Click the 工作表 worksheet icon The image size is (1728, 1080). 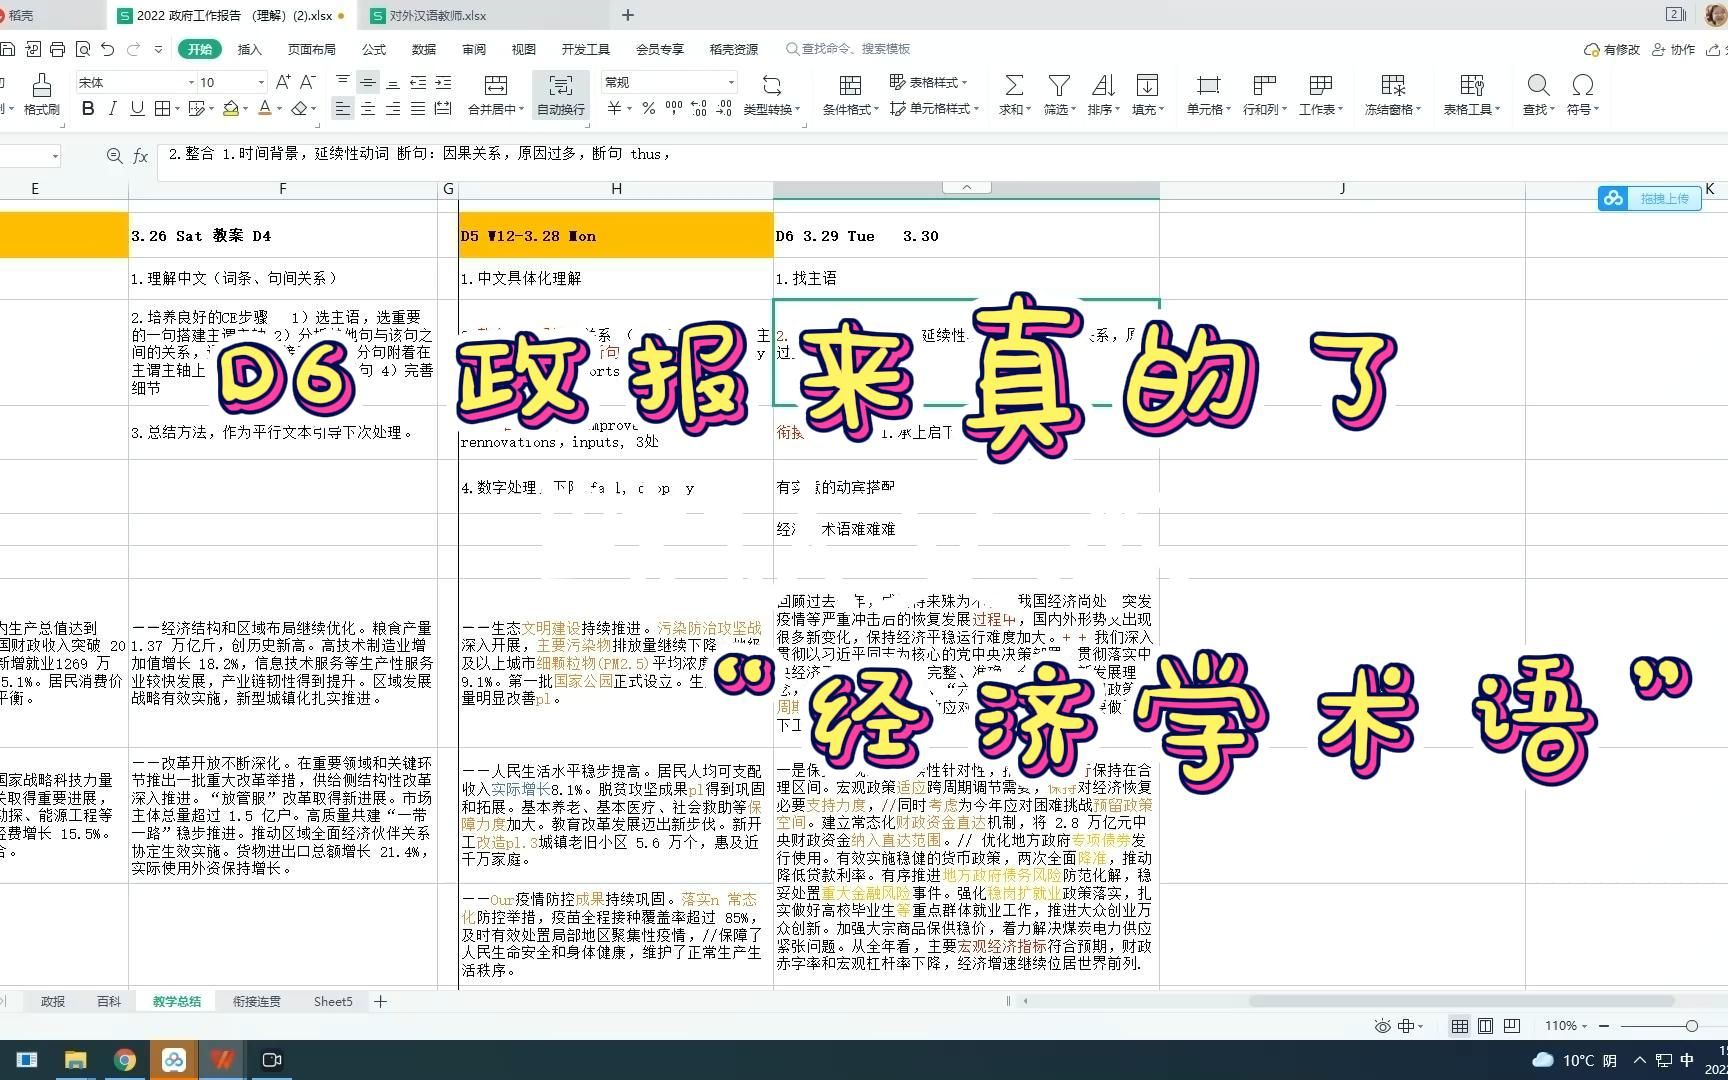pos(1320,85)
